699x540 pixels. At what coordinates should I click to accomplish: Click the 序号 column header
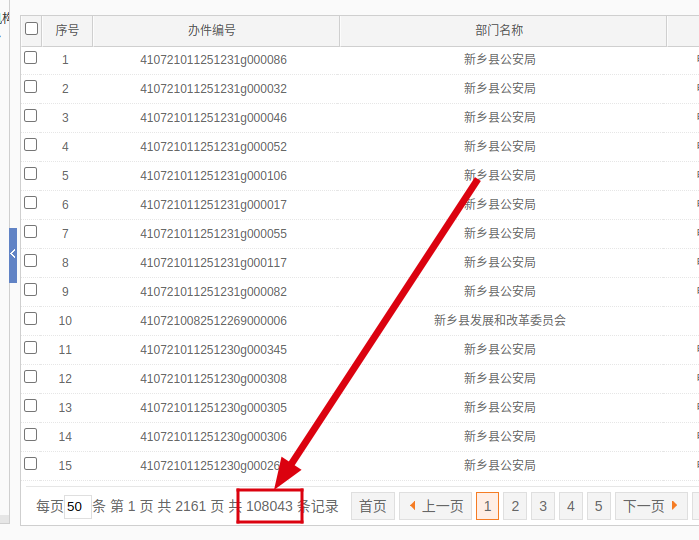point(67,31)
